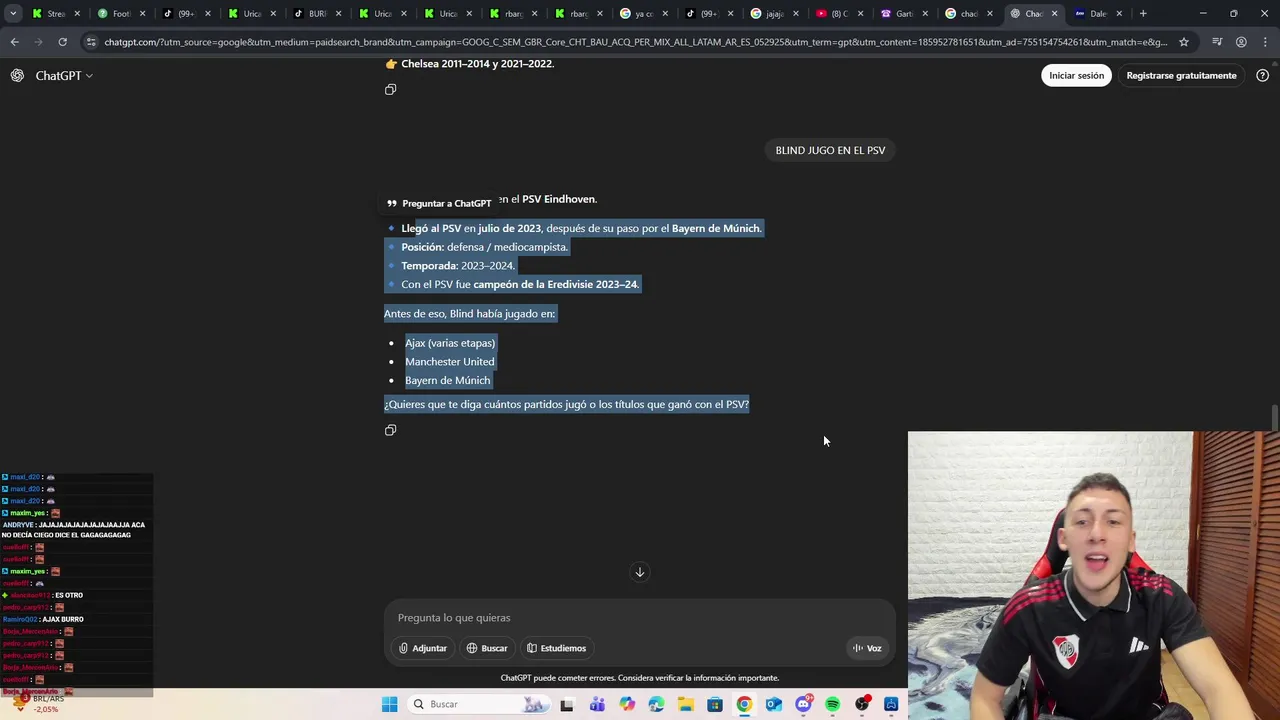The image size is (1280, 720).
Task: Open Task View on taskbar
Action: click(x=567, y=704)
